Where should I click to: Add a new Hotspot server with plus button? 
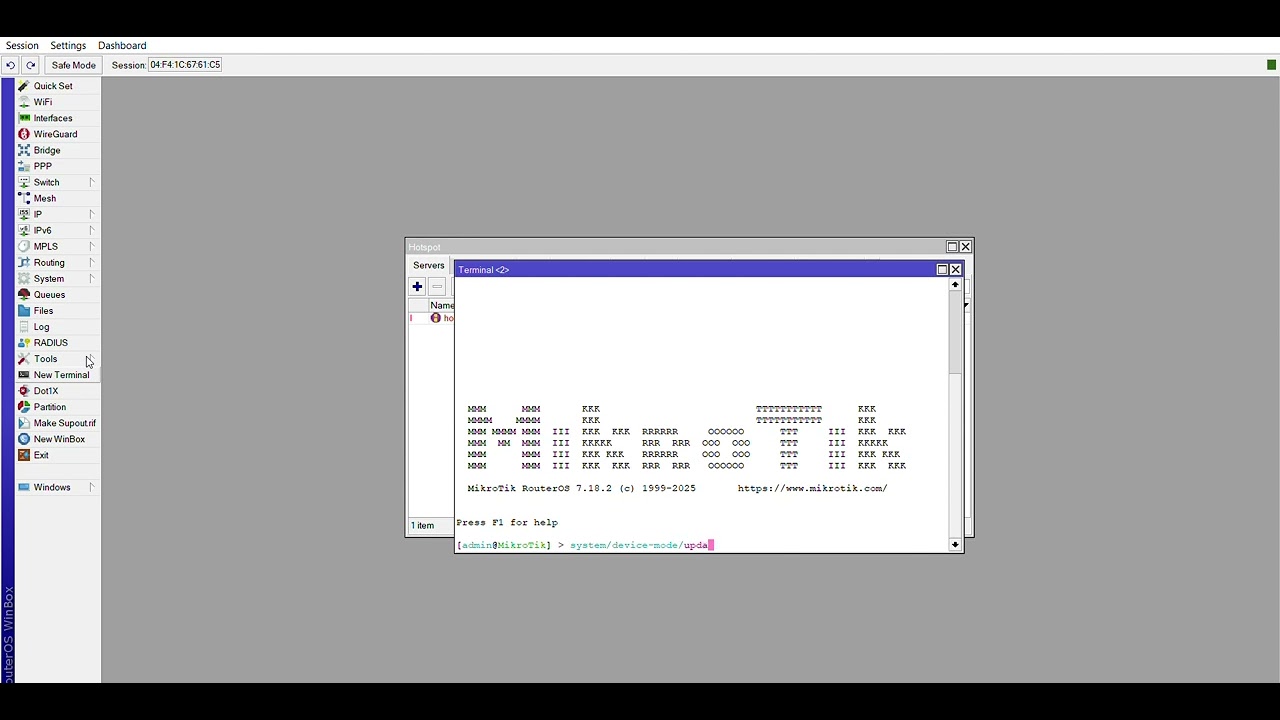(x=417, y=287)
